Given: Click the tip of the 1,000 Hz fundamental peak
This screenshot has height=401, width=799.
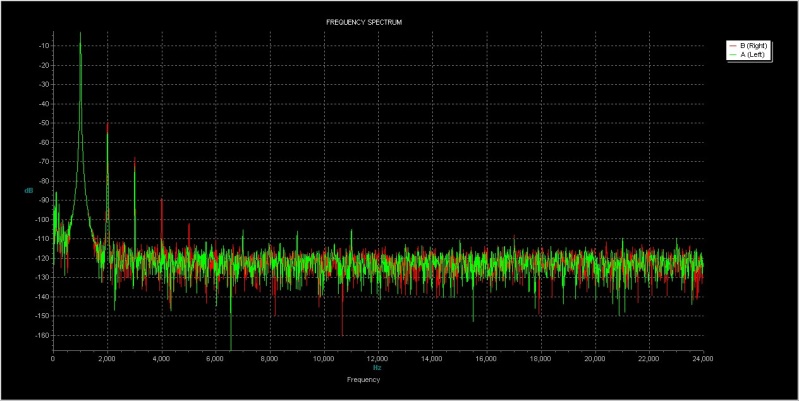Looking at the screenshot, I should (80, 33).
